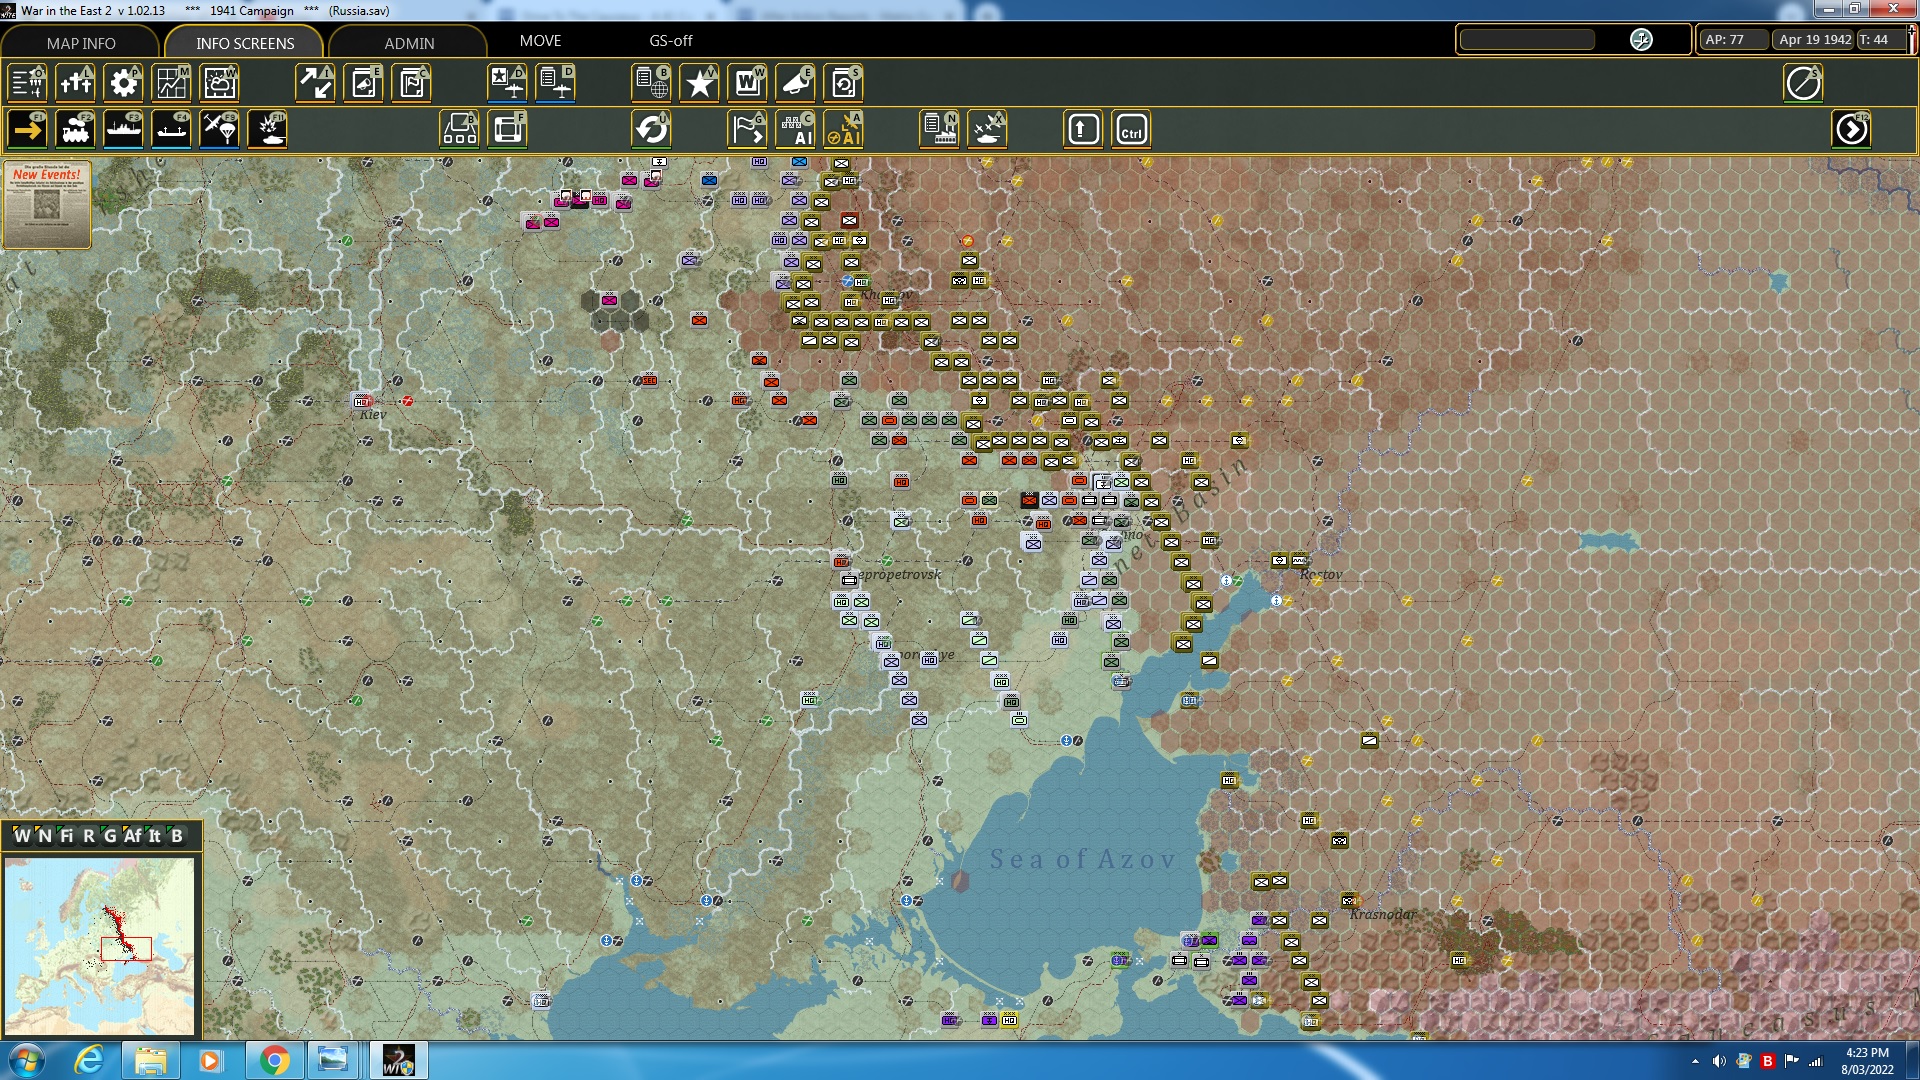The height and width of the screenshot is (1080, 1920).
Task: Toggle the Af nation filter button
Action: tap(133, 836)
